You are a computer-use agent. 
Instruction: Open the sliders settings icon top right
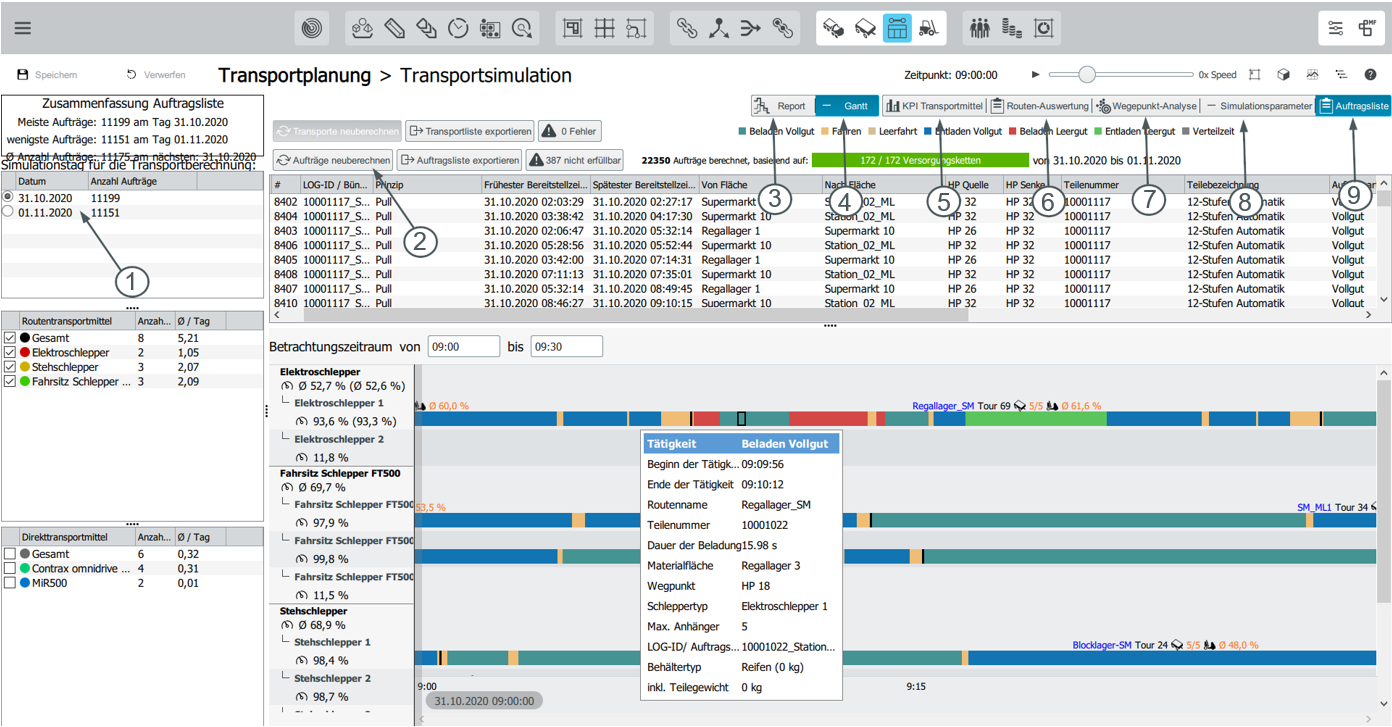(x=1336, y=28)
